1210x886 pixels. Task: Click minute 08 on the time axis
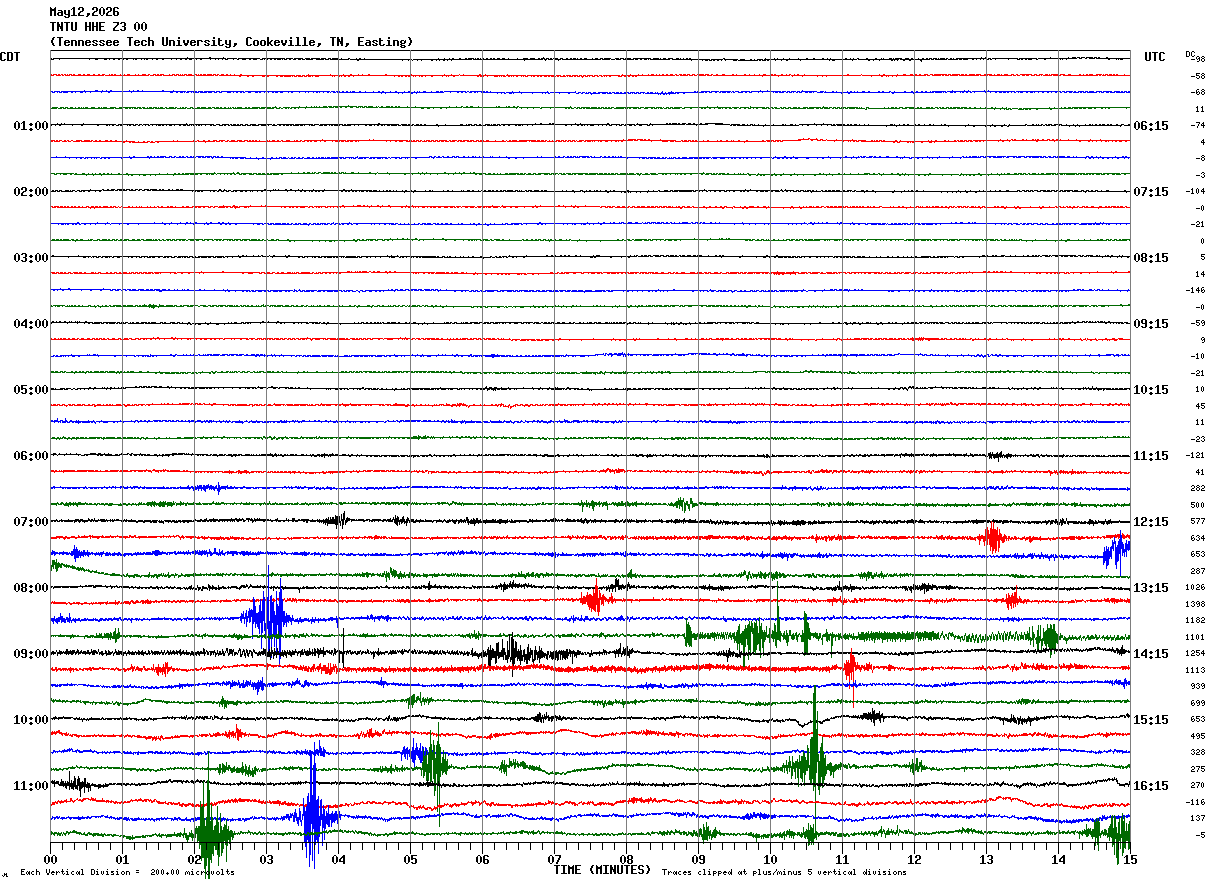coord(626,859)
